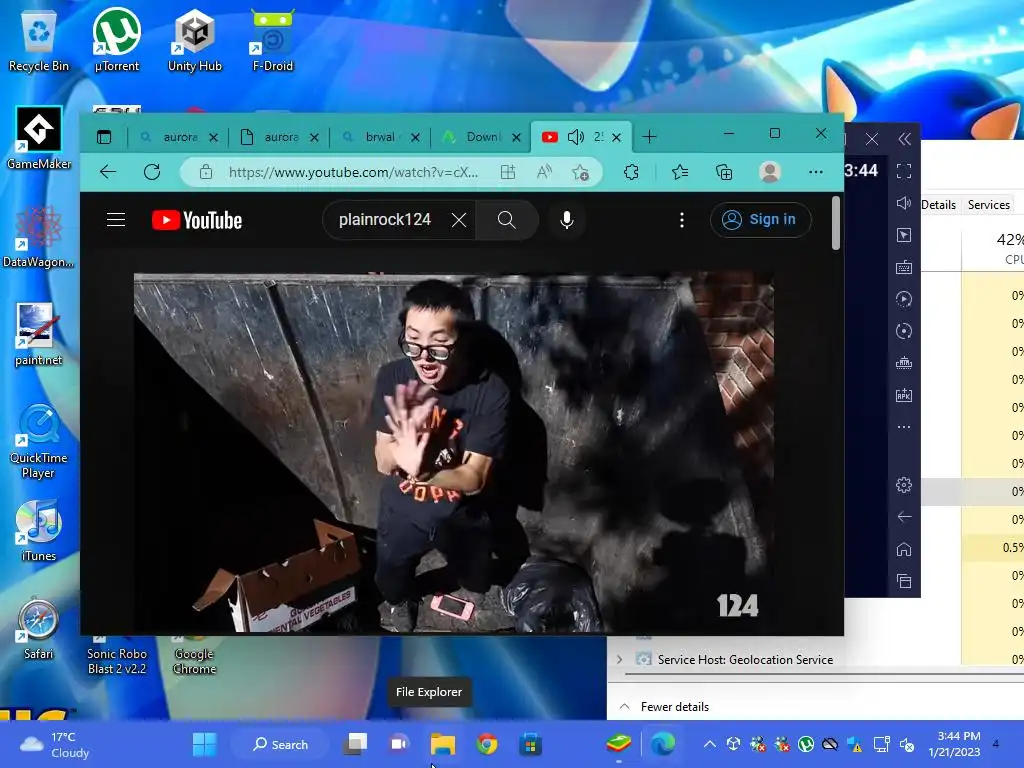The width and height of the screenshot is (1024, 768).
Task: Mute the YouTube tab speaker icon
Action: (x=575, y=136)
